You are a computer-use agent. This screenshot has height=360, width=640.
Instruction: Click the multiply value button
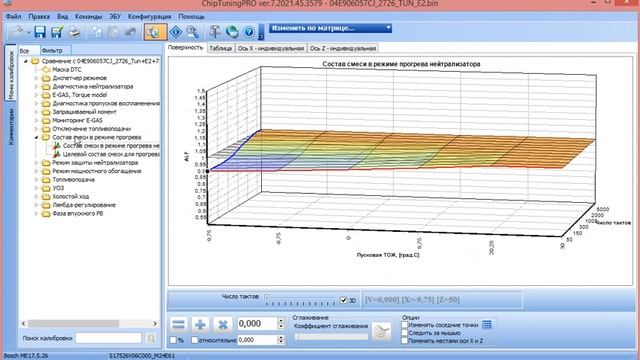tap(222, 324)
